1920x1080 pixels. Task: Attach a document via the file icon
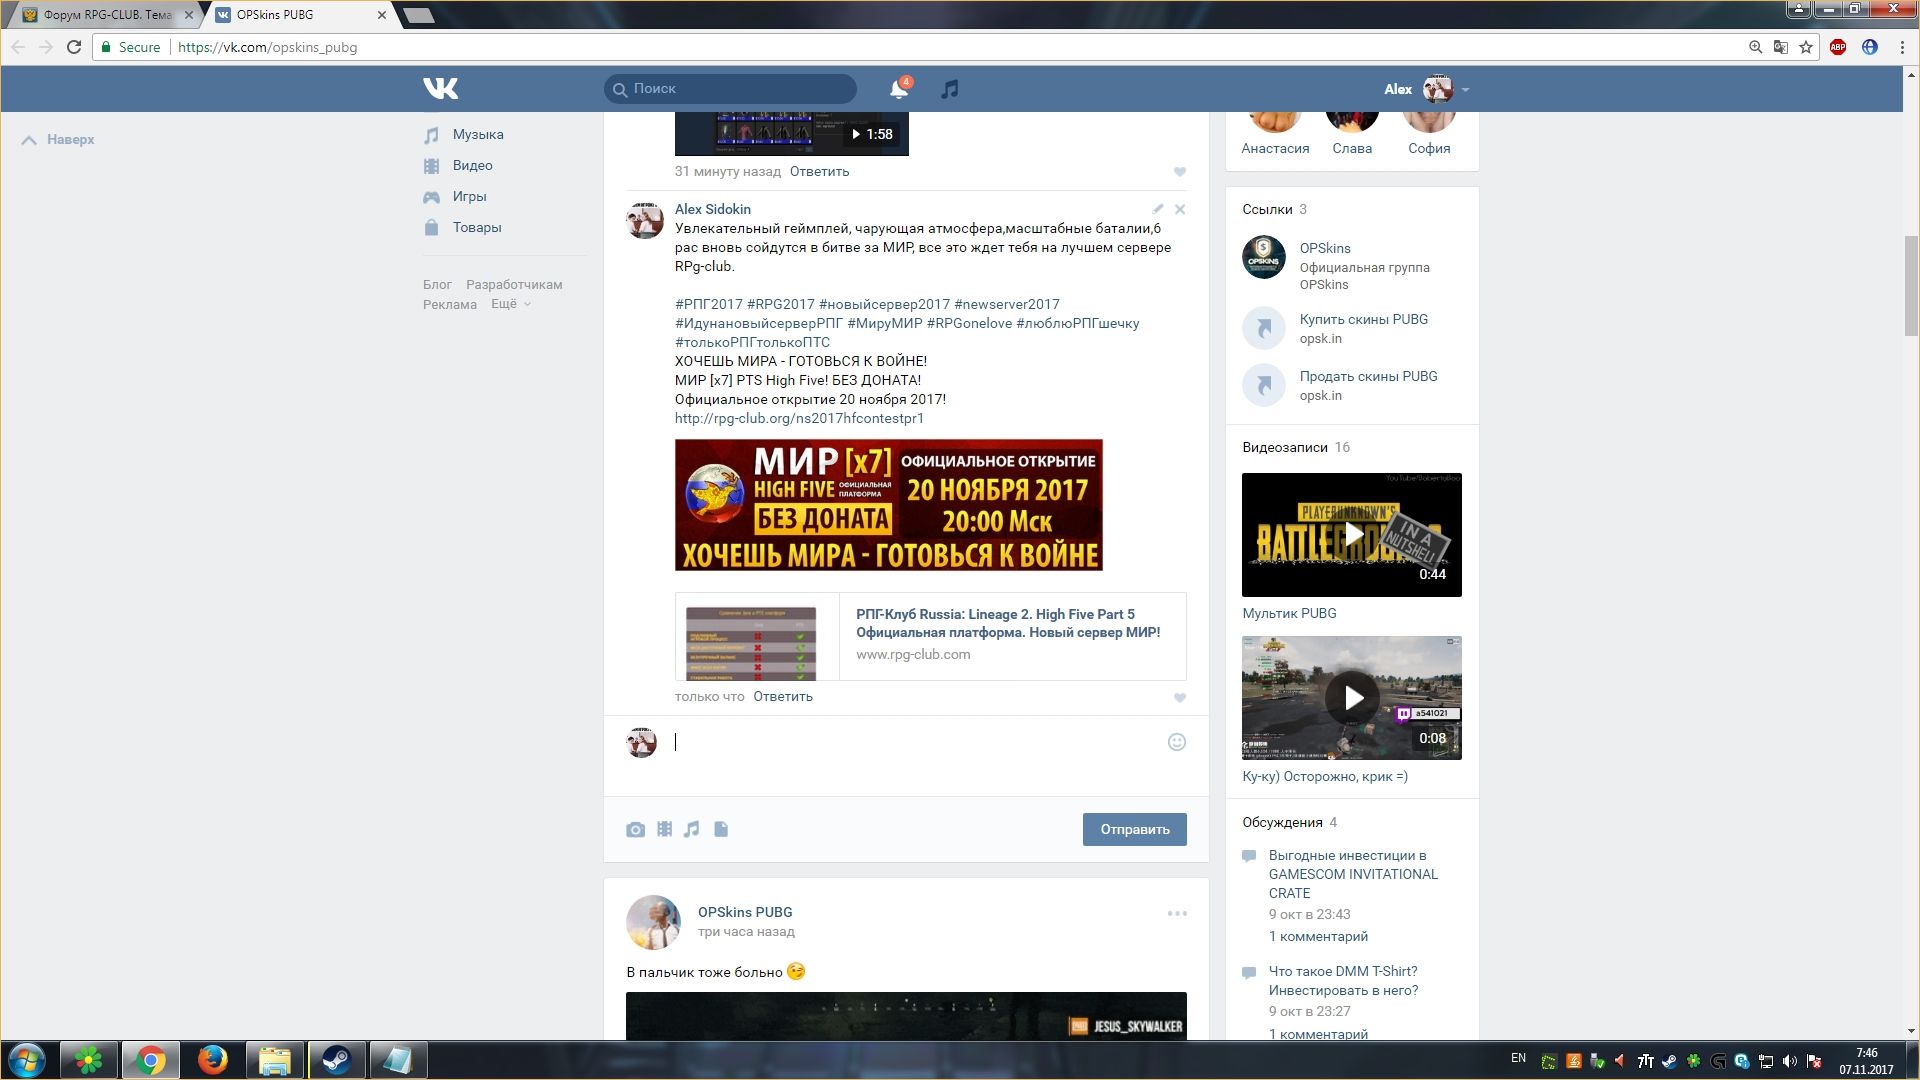point(721,829)
